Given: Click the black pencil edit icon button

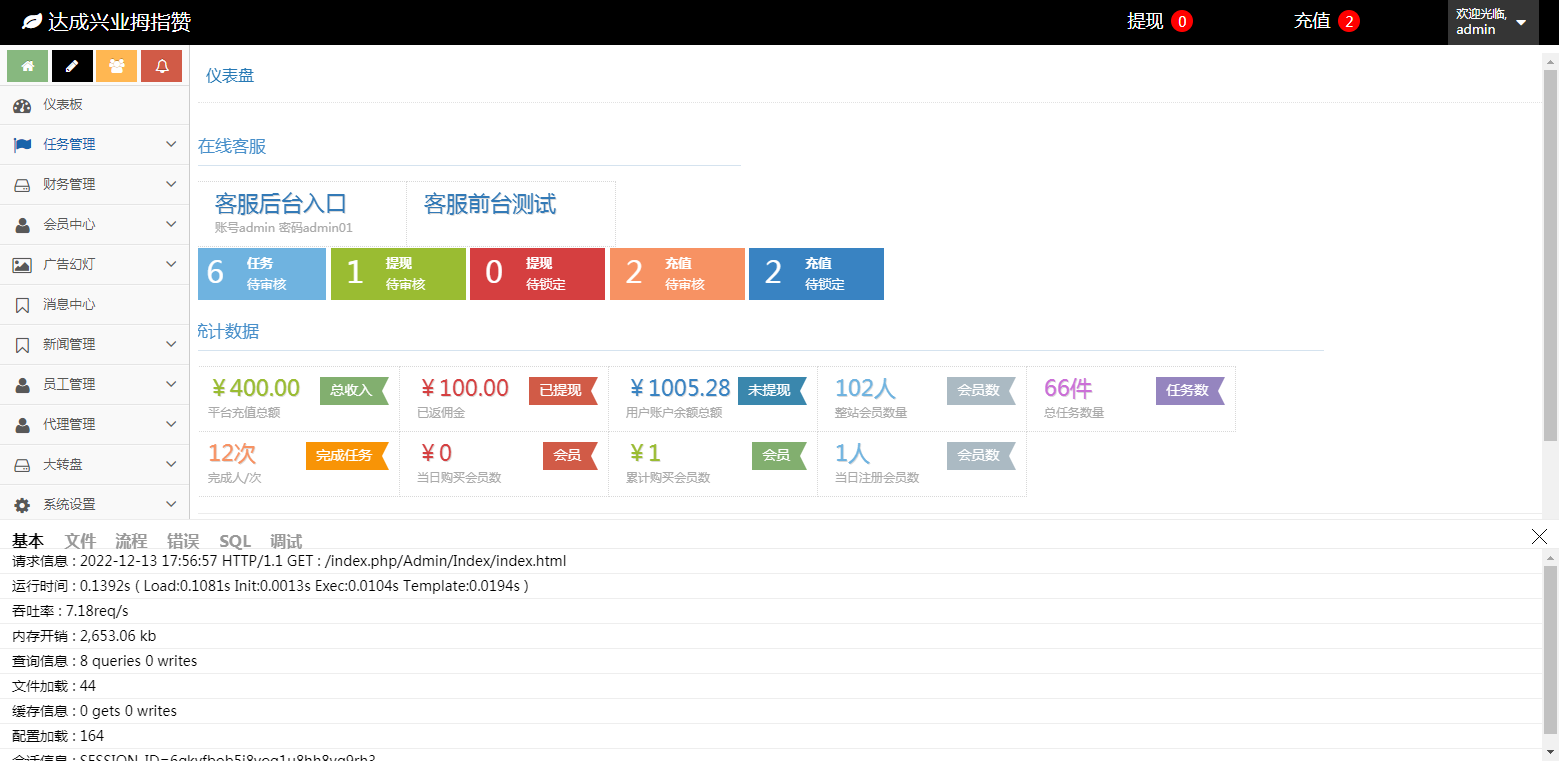Looking at the screenshot, I should tap(72, 66).
